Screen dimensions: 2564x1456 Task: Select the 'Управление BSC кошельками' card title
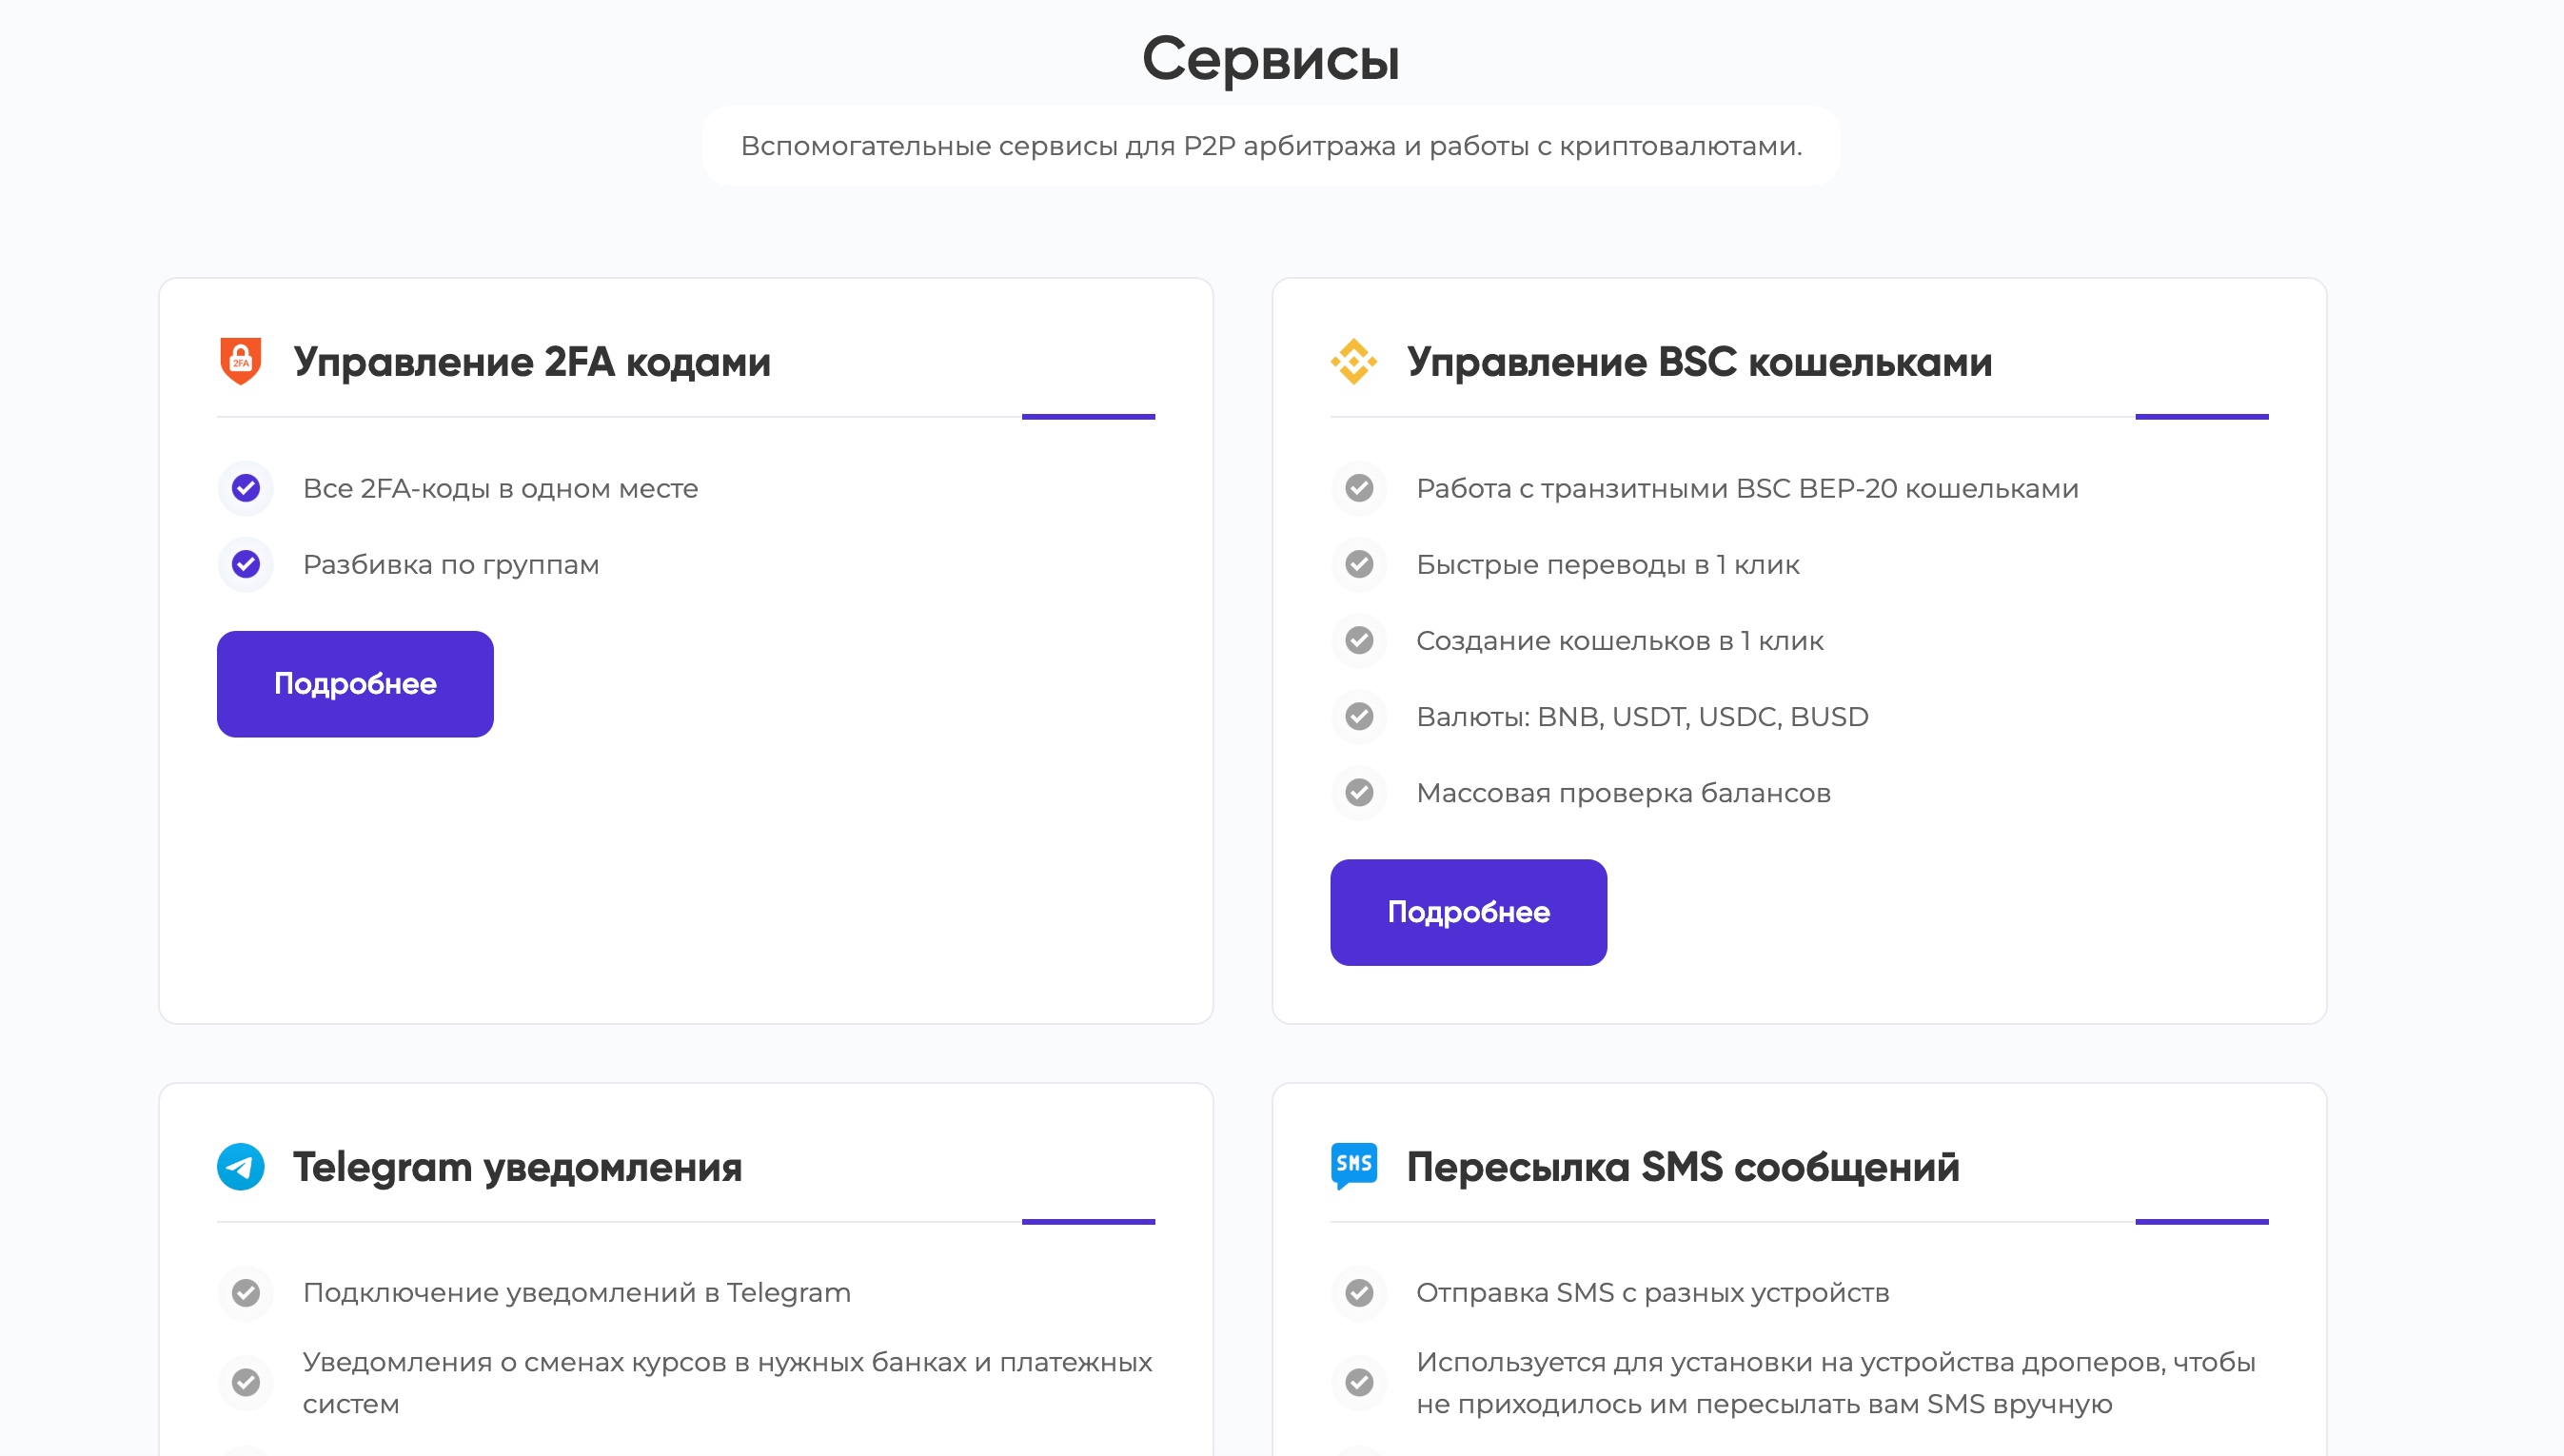(1699, 362)
